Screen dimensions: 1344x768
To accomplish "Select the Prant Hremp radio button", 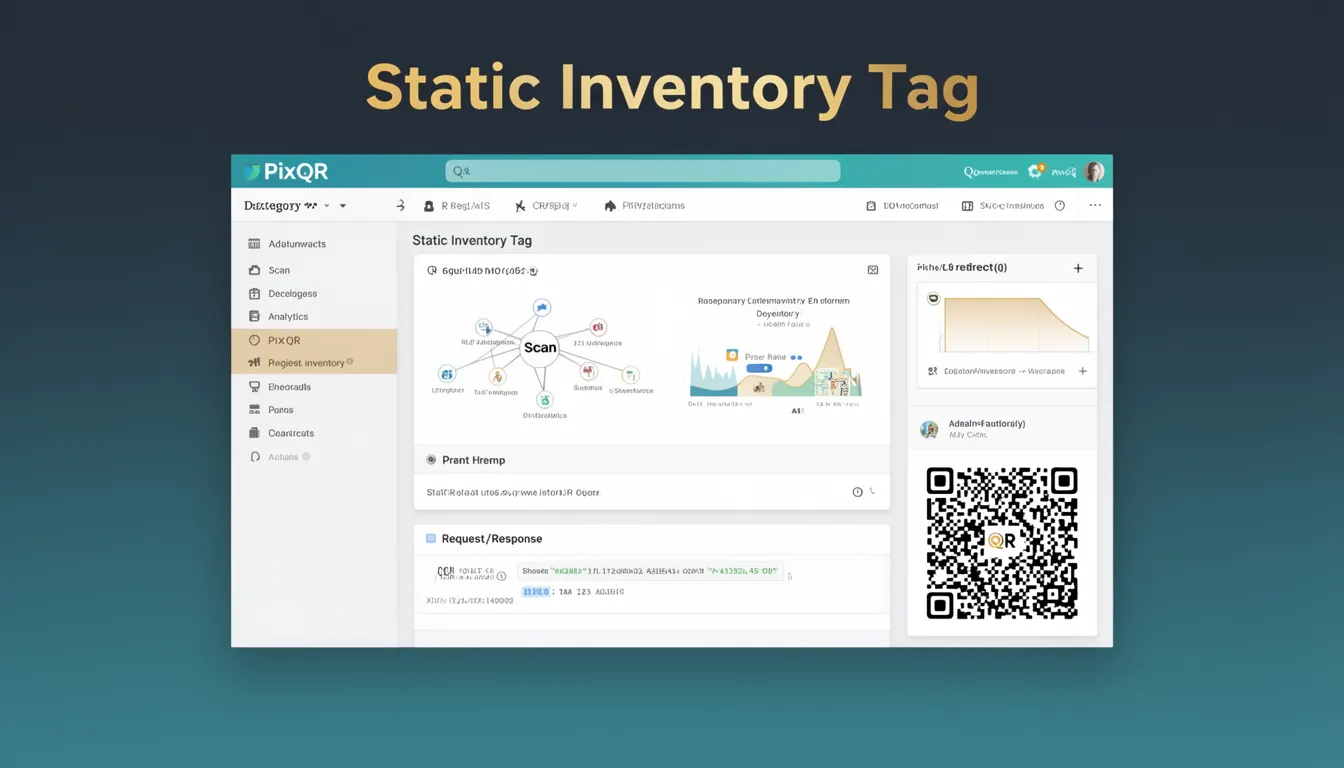I will pyautogui.click(x=431, y=460).
